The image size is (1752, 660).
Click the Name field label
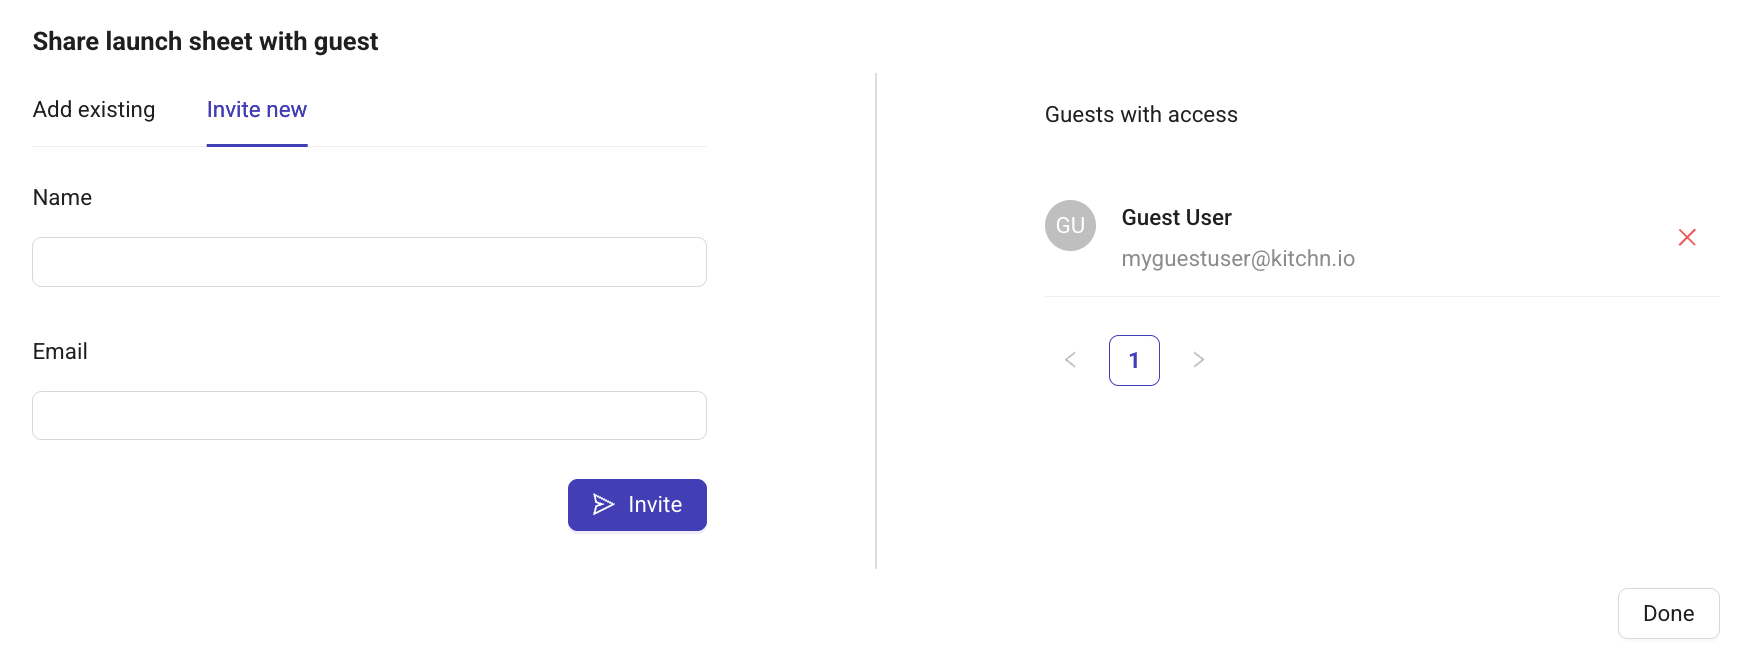tap(62, 198)
